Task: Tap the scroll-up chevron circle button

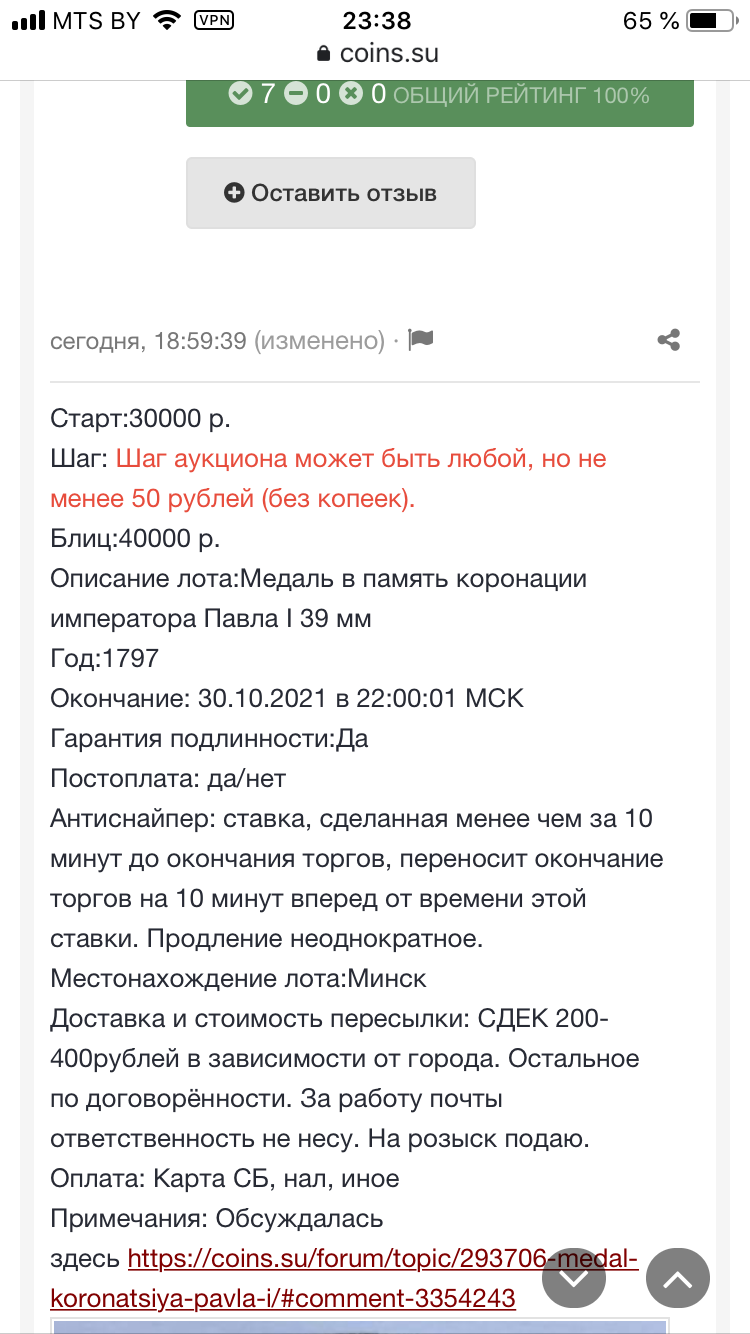Action: (x=678, y=1278)
